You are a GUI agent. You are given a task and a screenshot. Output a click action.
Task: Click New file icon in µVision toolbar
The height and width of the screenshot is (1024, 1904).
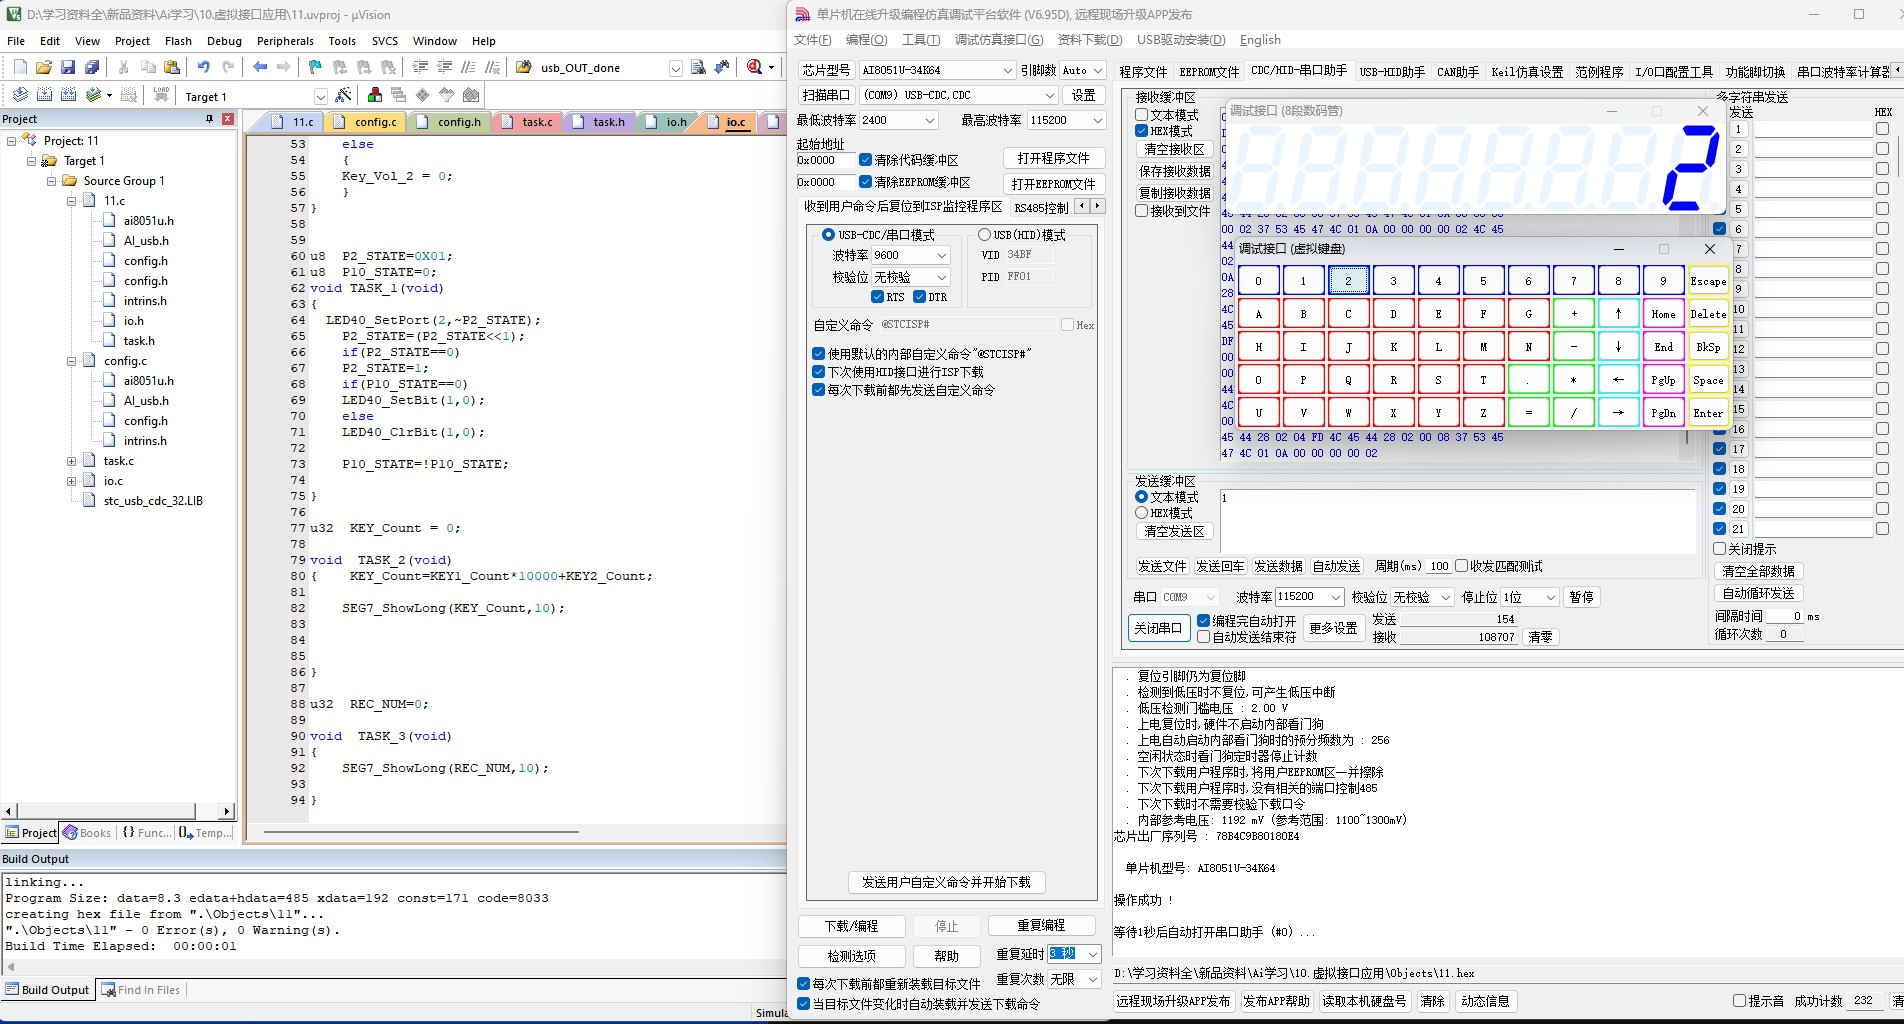(20, 67)
